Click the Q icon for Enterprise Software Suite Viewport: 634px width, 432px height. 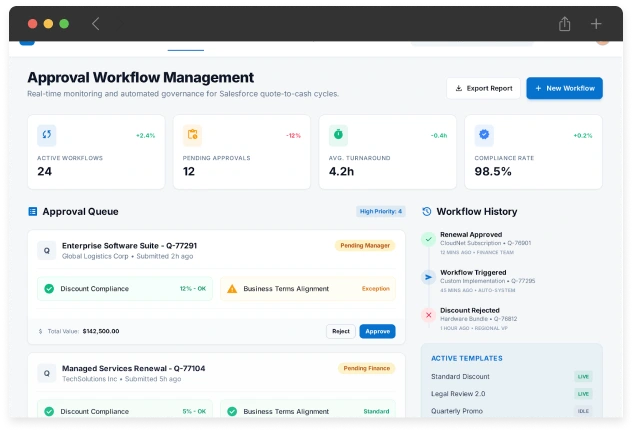click(x=47, y=250)
